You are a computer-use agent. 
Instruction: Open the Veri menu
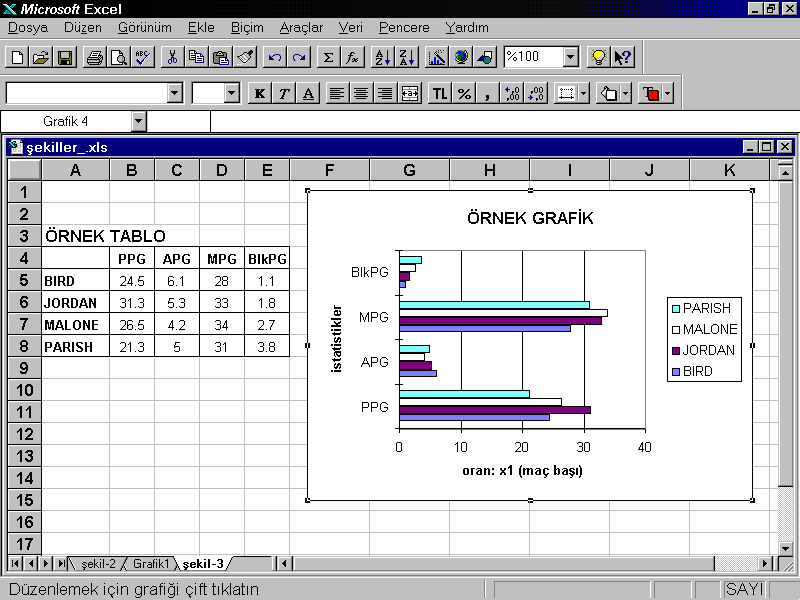coord(351,28)
